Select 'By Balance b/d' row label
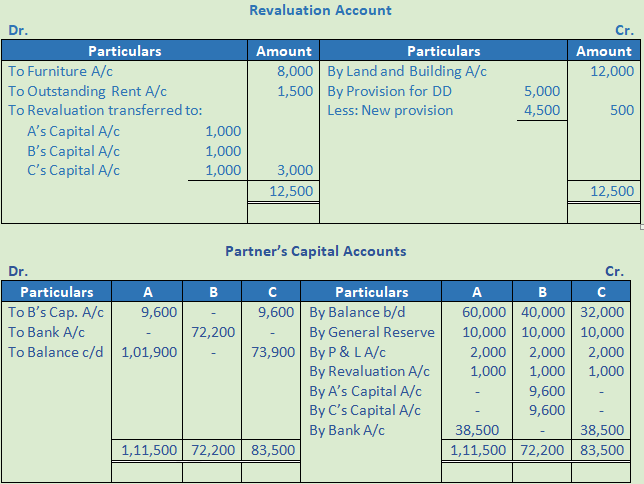This screenshot has width=644, height=484. coord(357,313)
